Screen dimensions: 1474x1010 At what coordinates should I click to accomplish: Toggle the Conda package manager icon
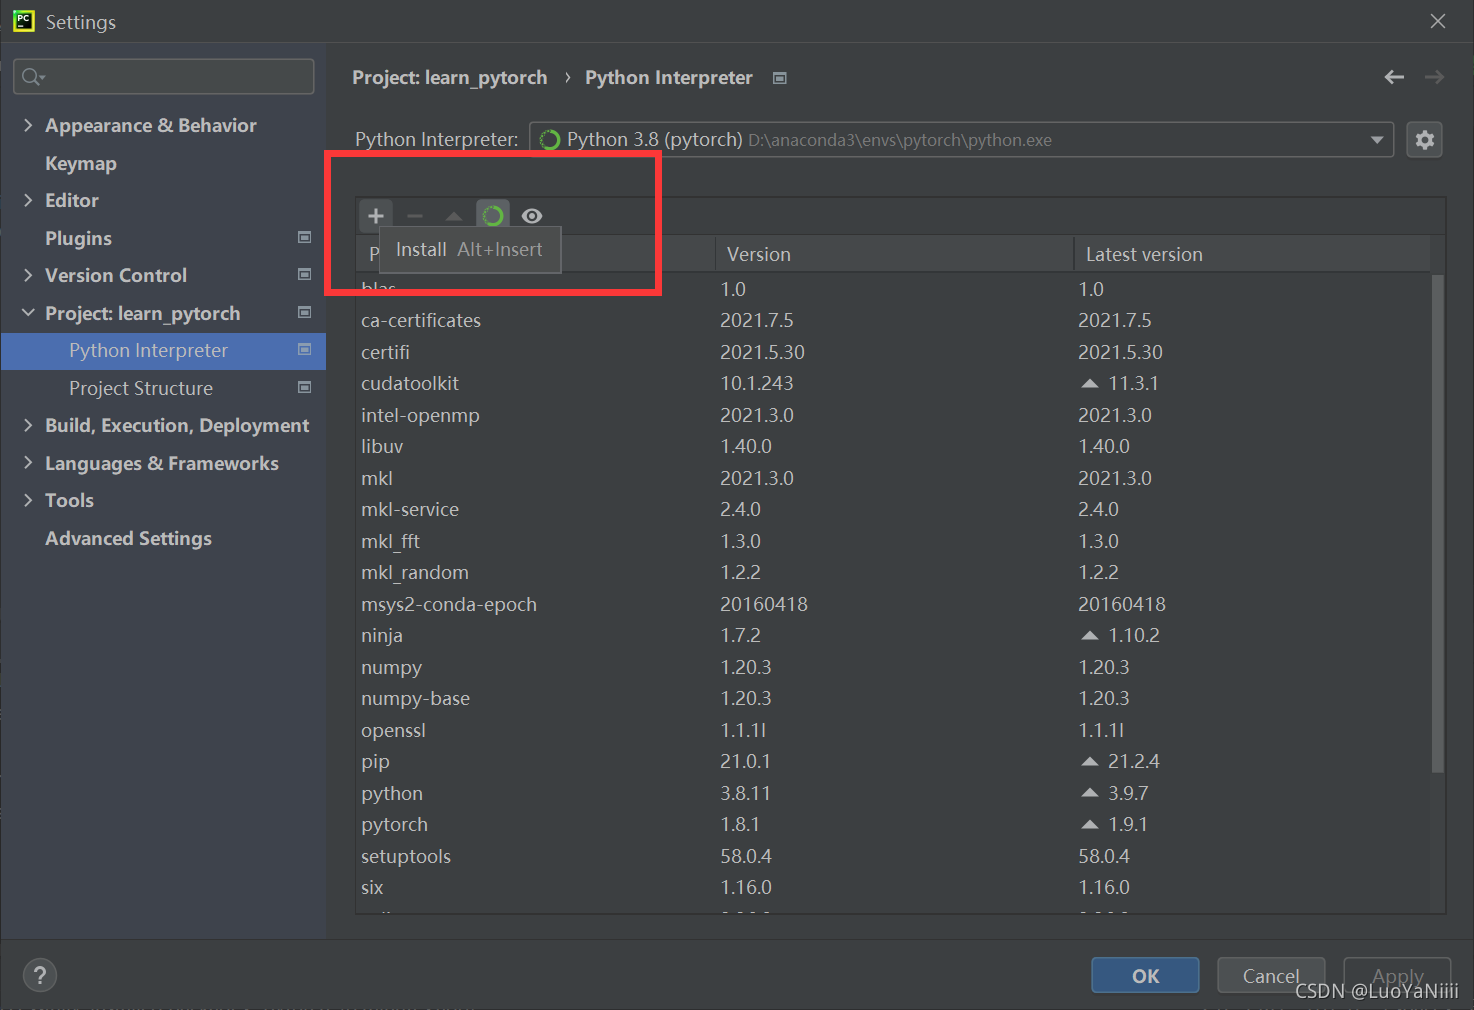492,214
